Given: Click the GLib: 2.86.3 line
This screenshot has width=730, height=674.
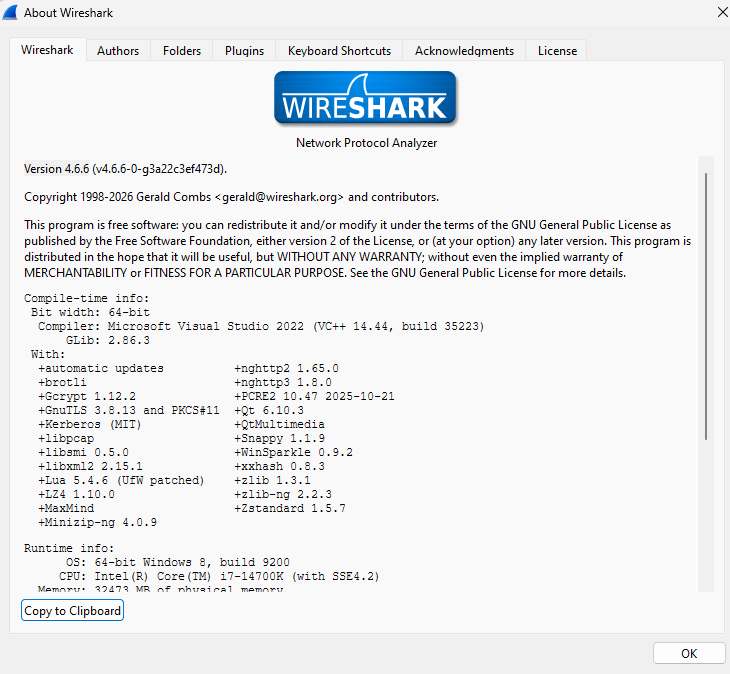Looking at the screenshot, I should point(108,340).
